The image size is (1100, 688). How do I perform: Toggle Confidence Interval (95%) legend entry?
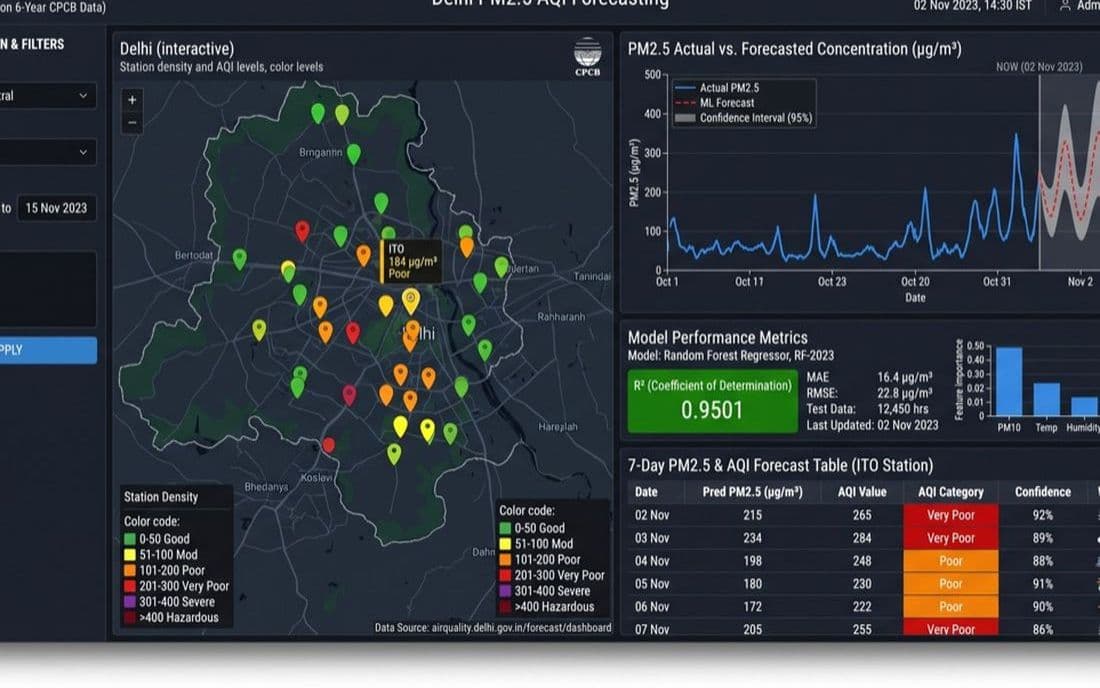(744, 118)
